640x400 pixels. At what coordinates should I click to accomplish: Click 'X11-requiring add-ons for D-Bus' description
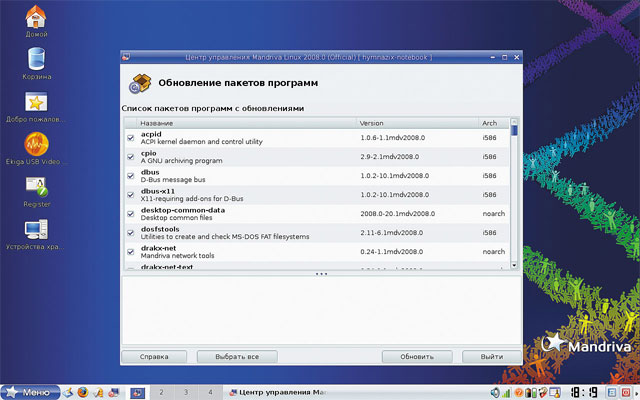click(x=192, y=199)
